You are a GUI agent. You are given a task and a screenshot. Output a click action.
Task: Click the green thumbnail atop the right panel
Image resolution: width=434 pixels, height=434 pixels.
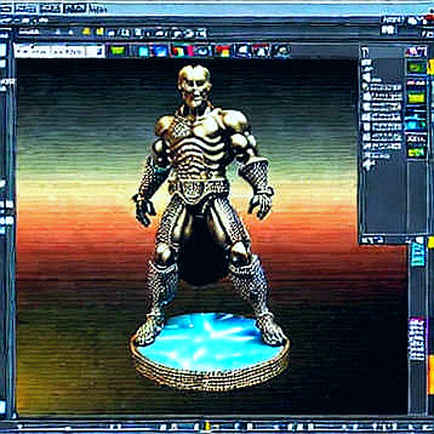pos(415,67)
